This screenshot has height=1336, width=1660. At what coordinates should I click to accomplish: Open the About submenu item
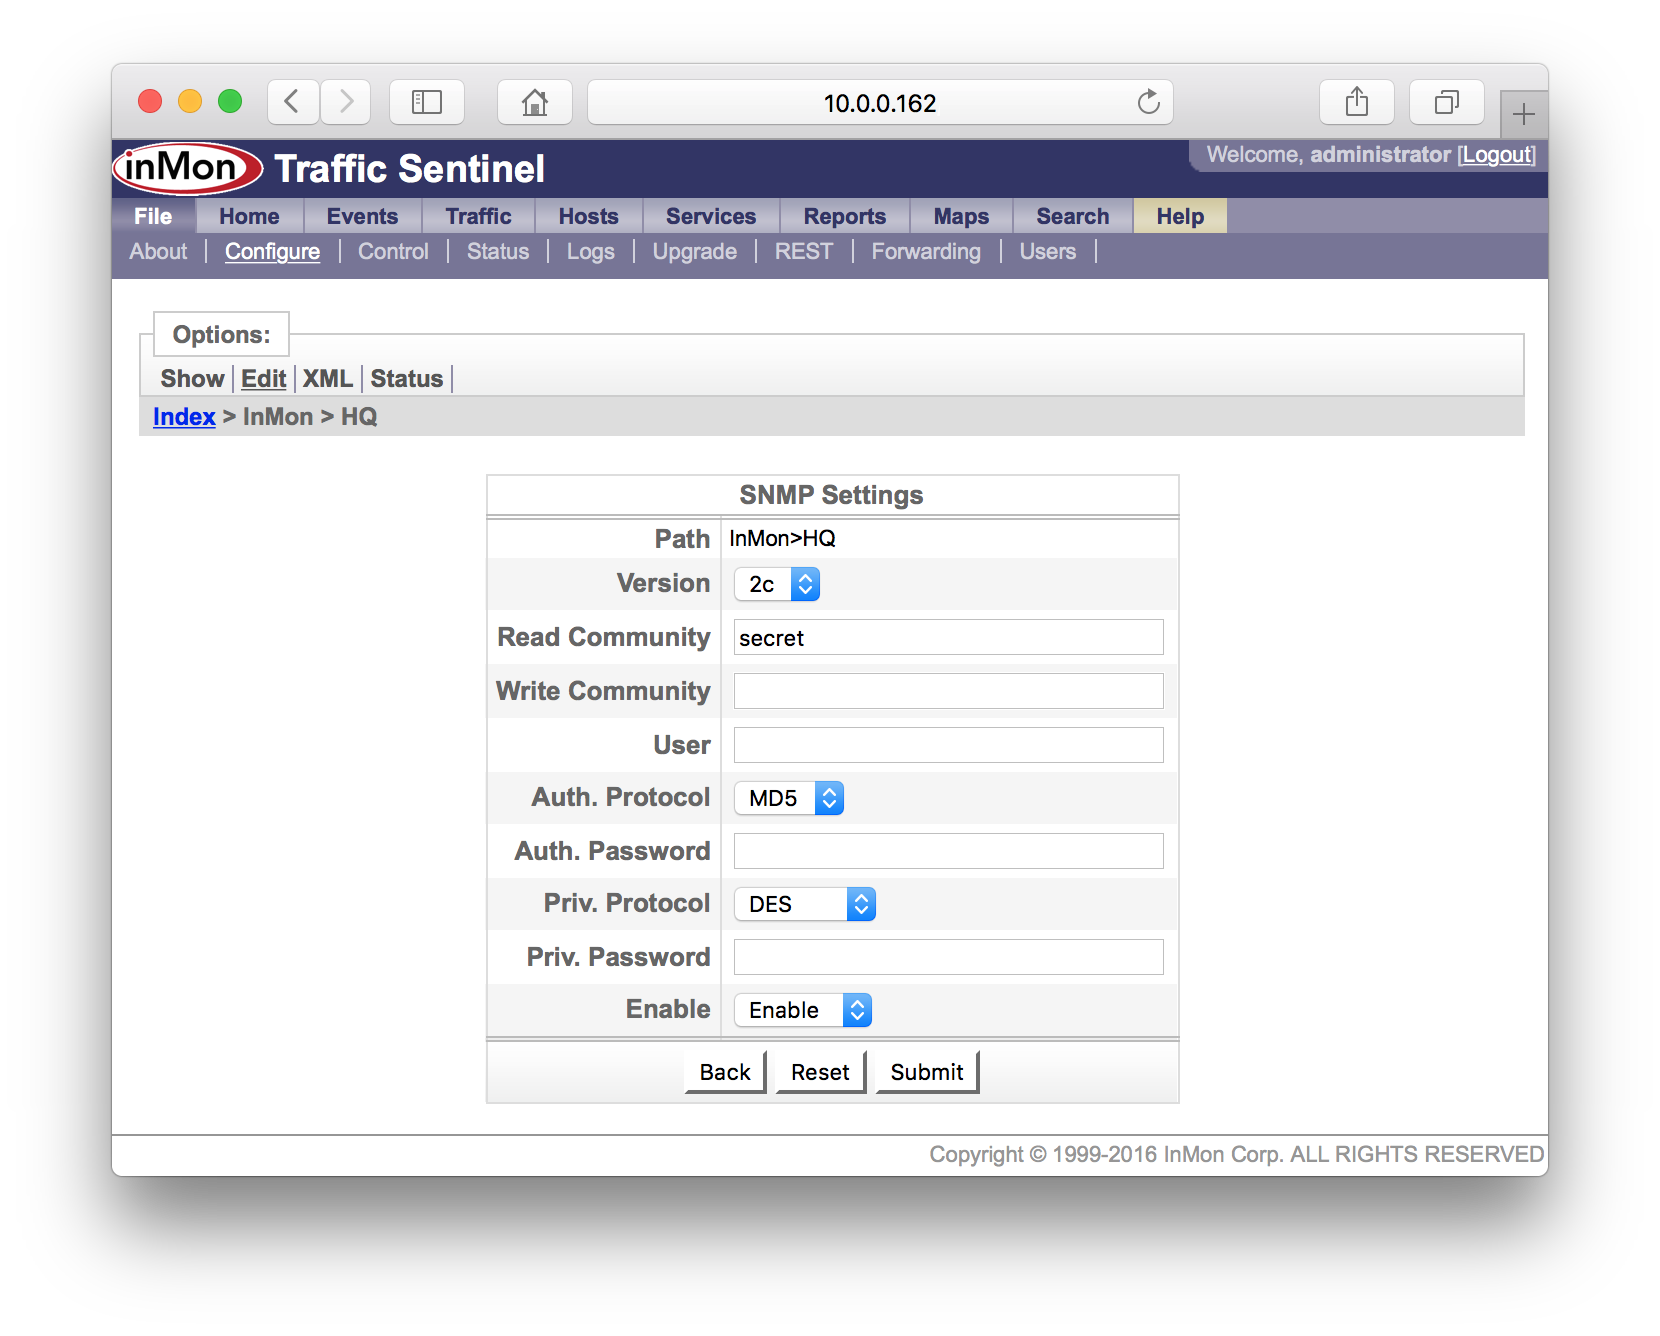158,252
